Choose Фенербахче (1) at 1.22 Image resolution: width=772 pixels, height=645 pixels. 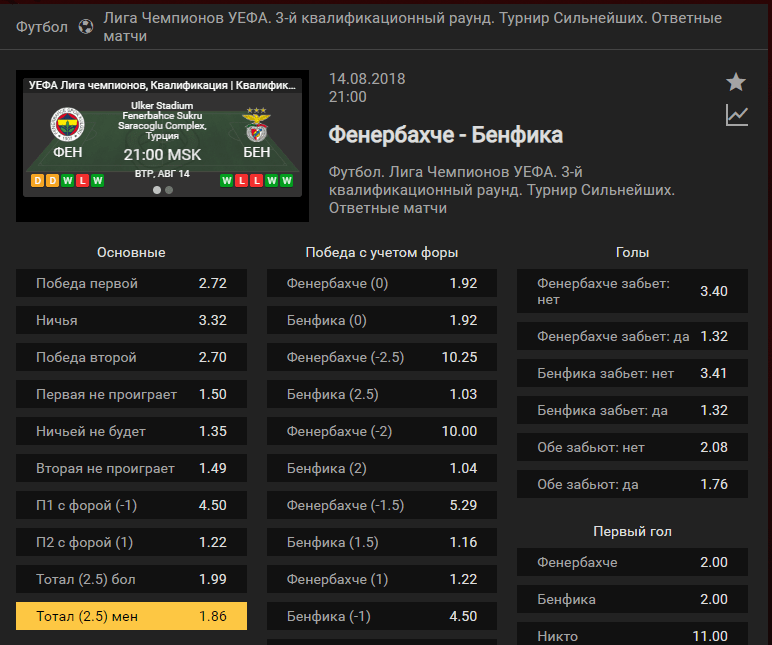[x=382, y=579]
